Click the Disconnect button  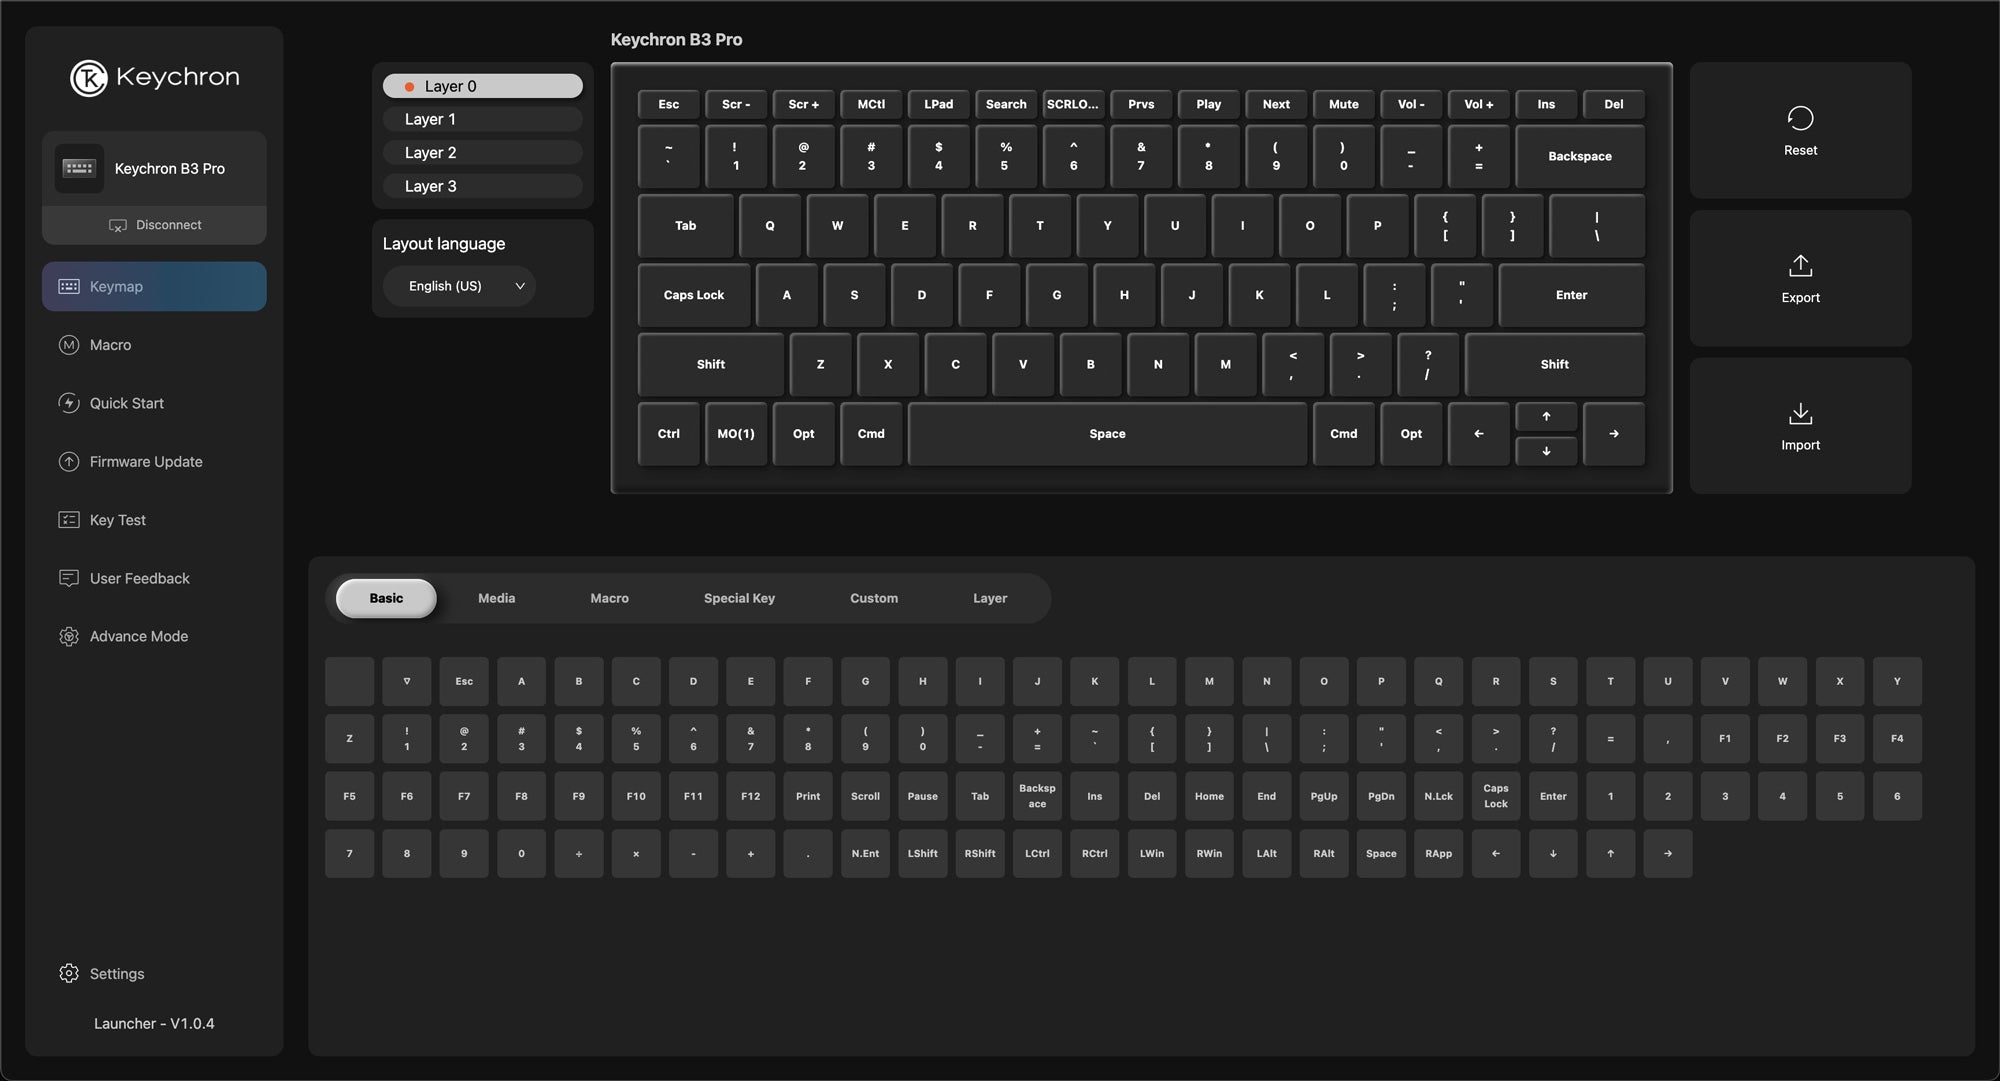[155, 225]
